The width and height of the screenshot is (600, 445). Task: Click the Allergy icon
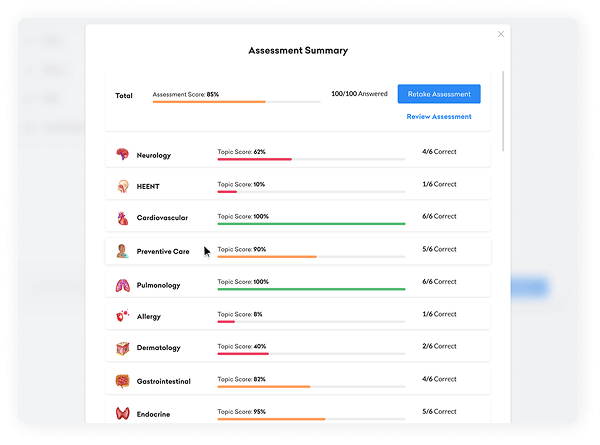(x=122, y=316)
